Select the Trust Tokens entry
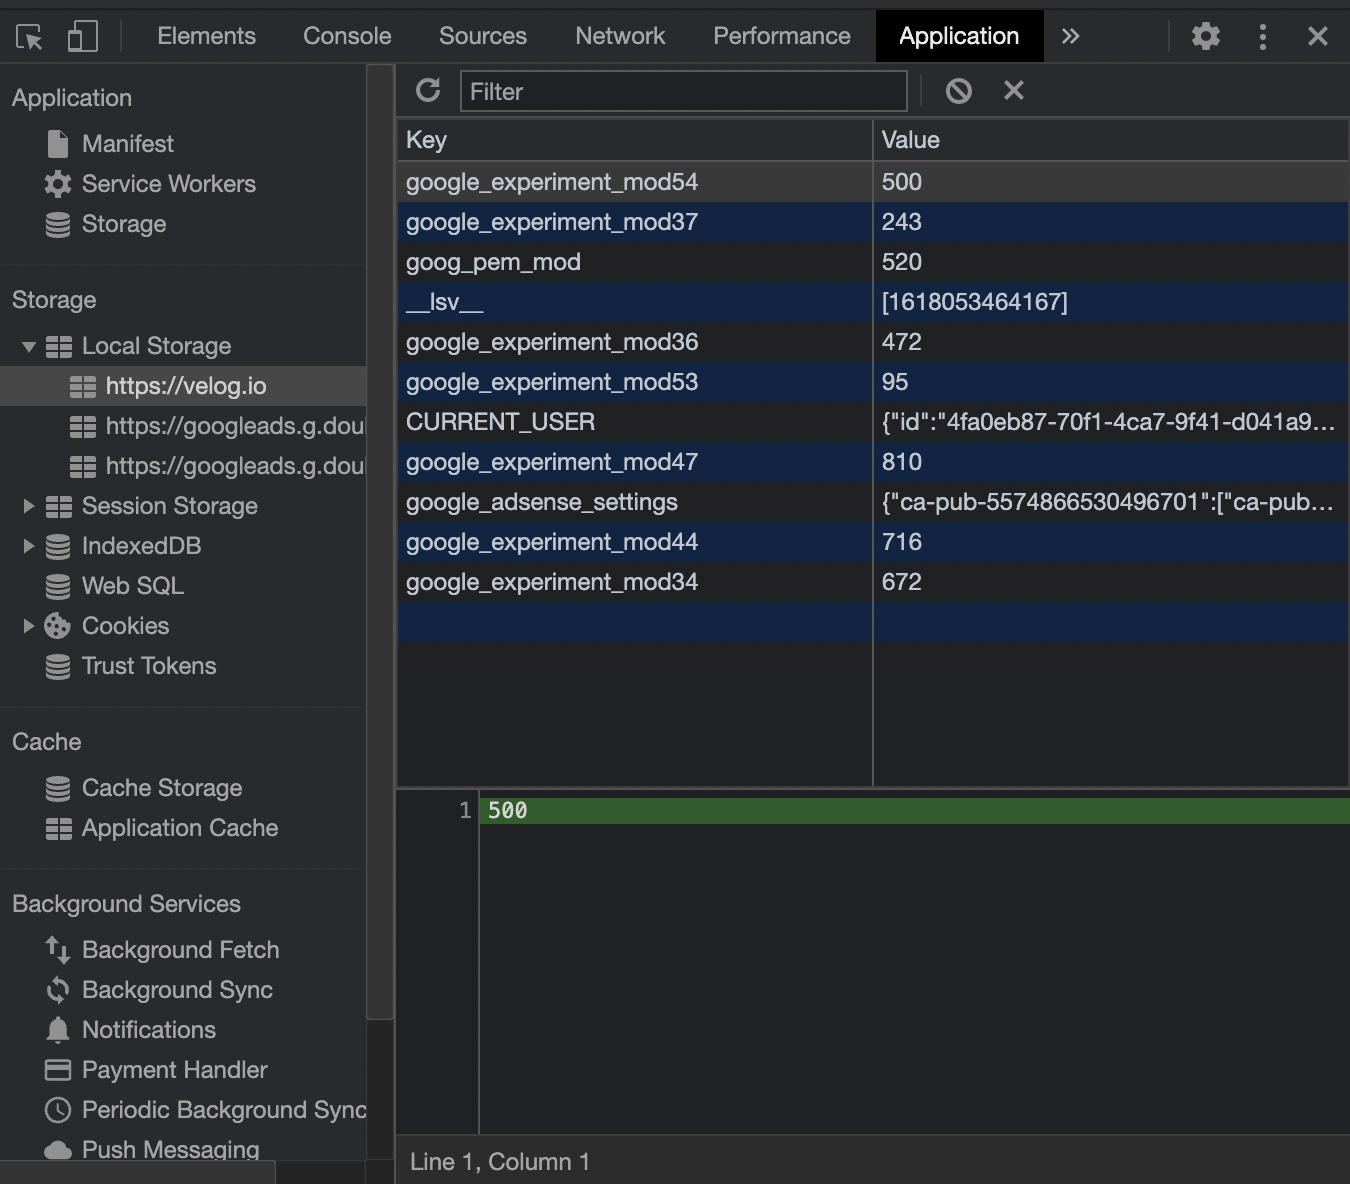Image resolution: width=1350 pixels, height=1184 pixels. click(x=148, y=666)
